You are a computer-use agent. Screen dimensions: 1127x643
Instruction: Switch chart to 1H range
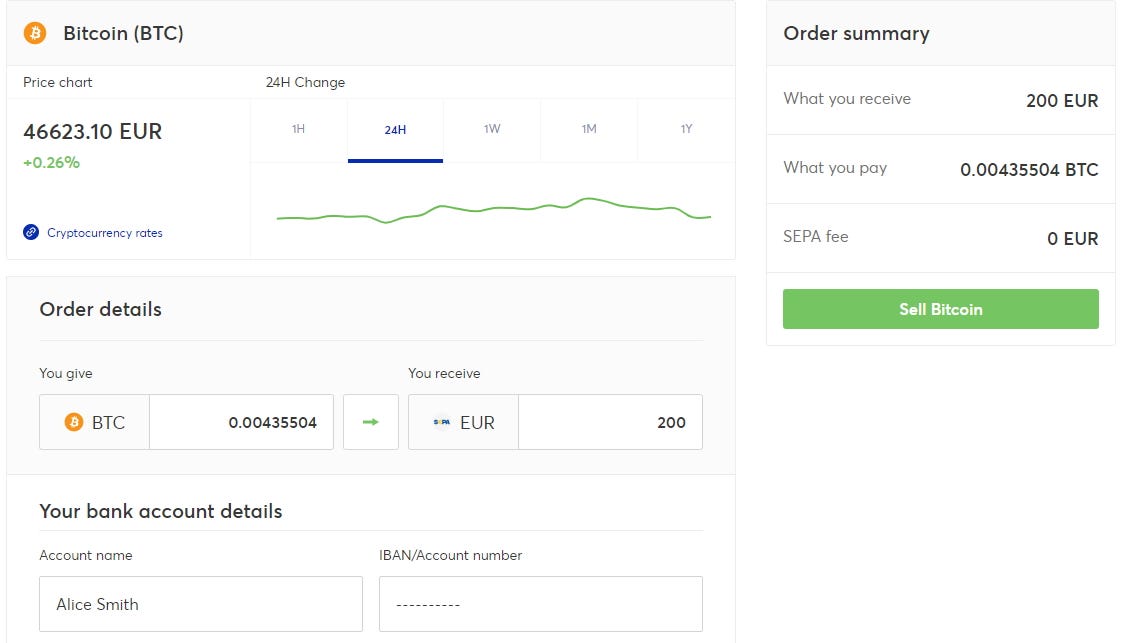coord(298,129)
